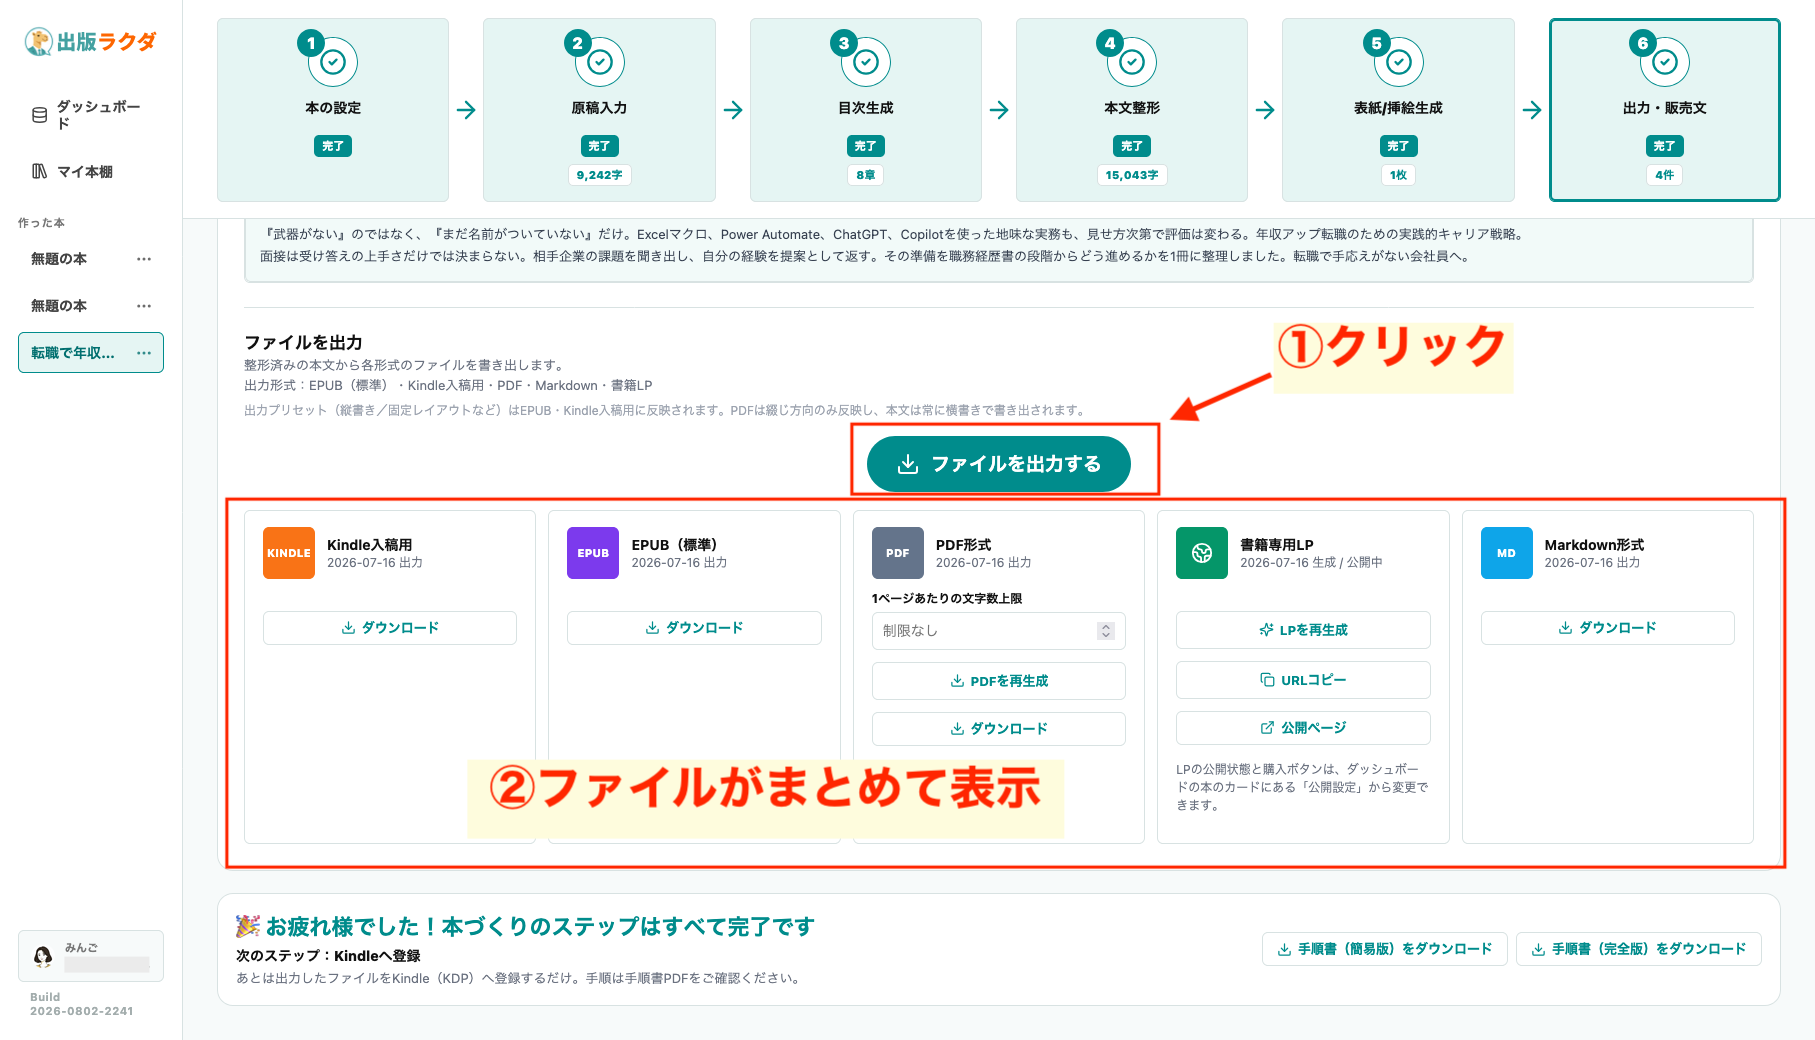Click the 2026-07-16 生成 / 公開中 status text
The height and width of the screenshot is (1040, 1815).
(1311, 563)
